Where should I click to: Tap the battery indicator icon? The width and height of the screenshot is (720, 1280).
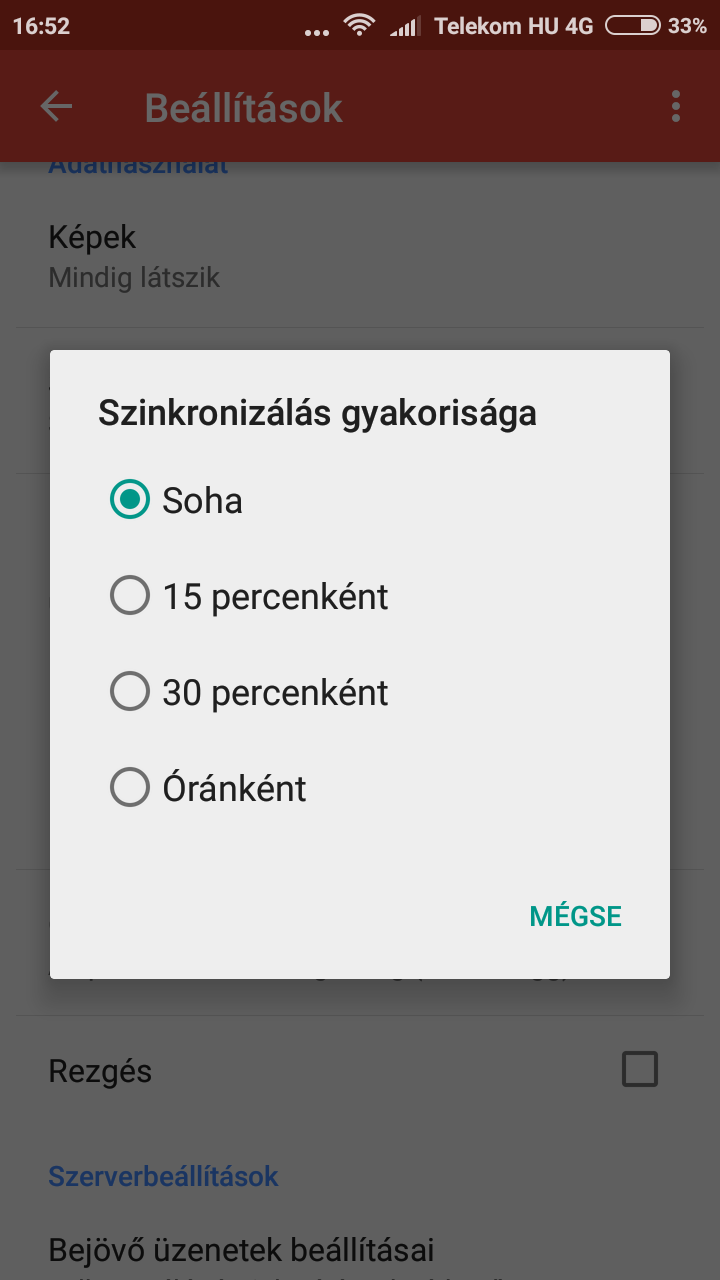(633, 26)
